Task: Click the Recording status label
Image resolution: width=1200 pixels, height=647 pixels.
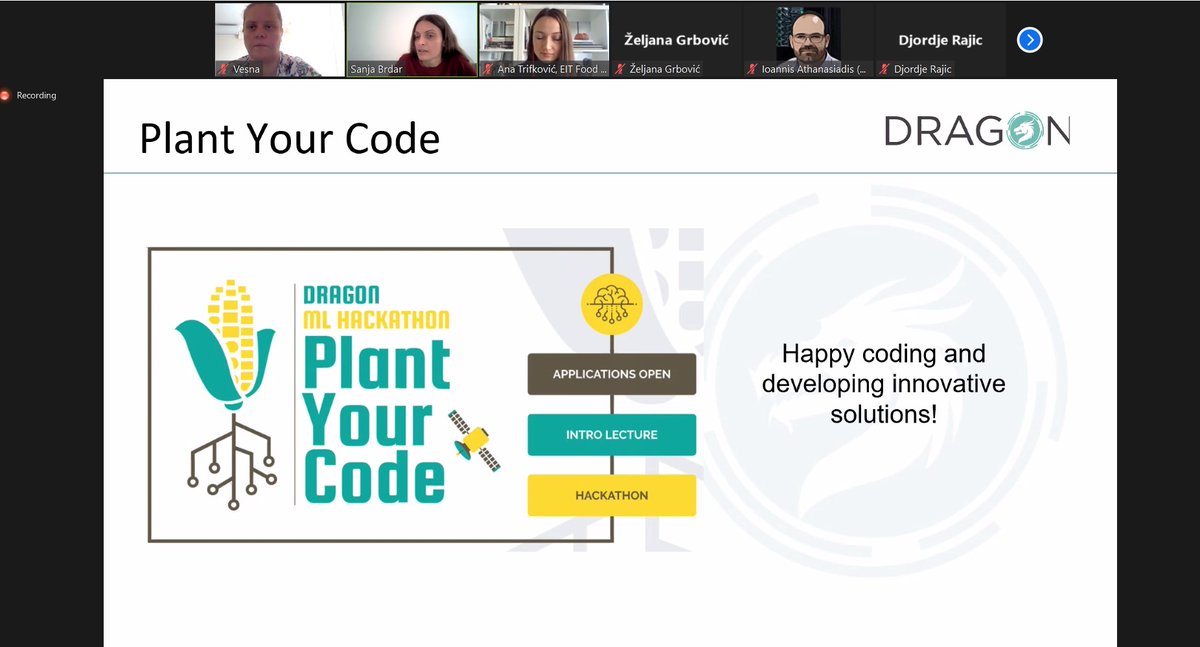Action: pos(36,96)
